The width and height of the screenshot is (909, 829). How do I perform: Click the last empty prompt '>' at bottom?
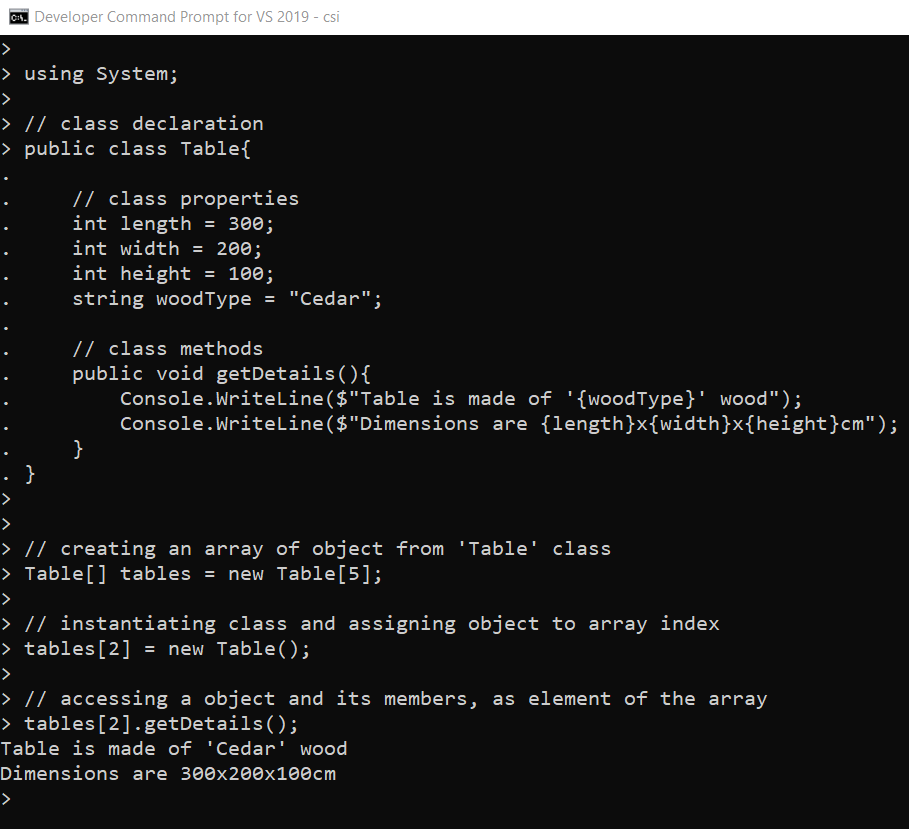(6, 799)
